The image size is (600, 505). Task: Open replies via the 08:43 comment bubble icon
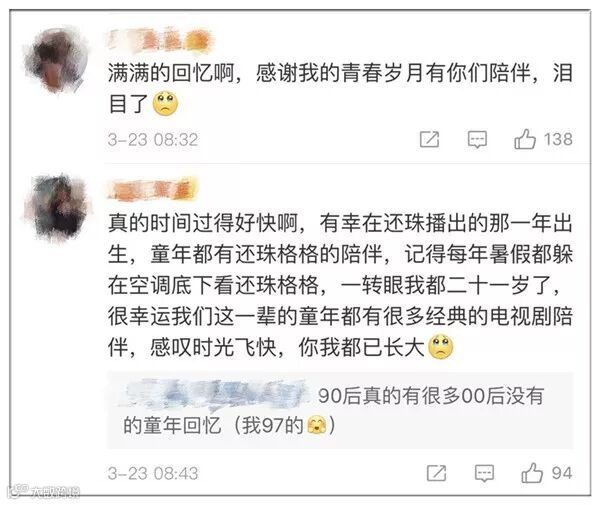tap(484, 474)
